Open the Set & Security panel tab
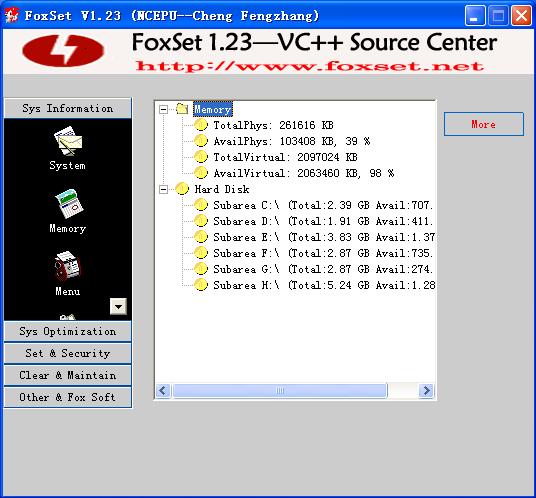Image resolution: width=536 pixels, height=498 pixels. pos(68,353)
